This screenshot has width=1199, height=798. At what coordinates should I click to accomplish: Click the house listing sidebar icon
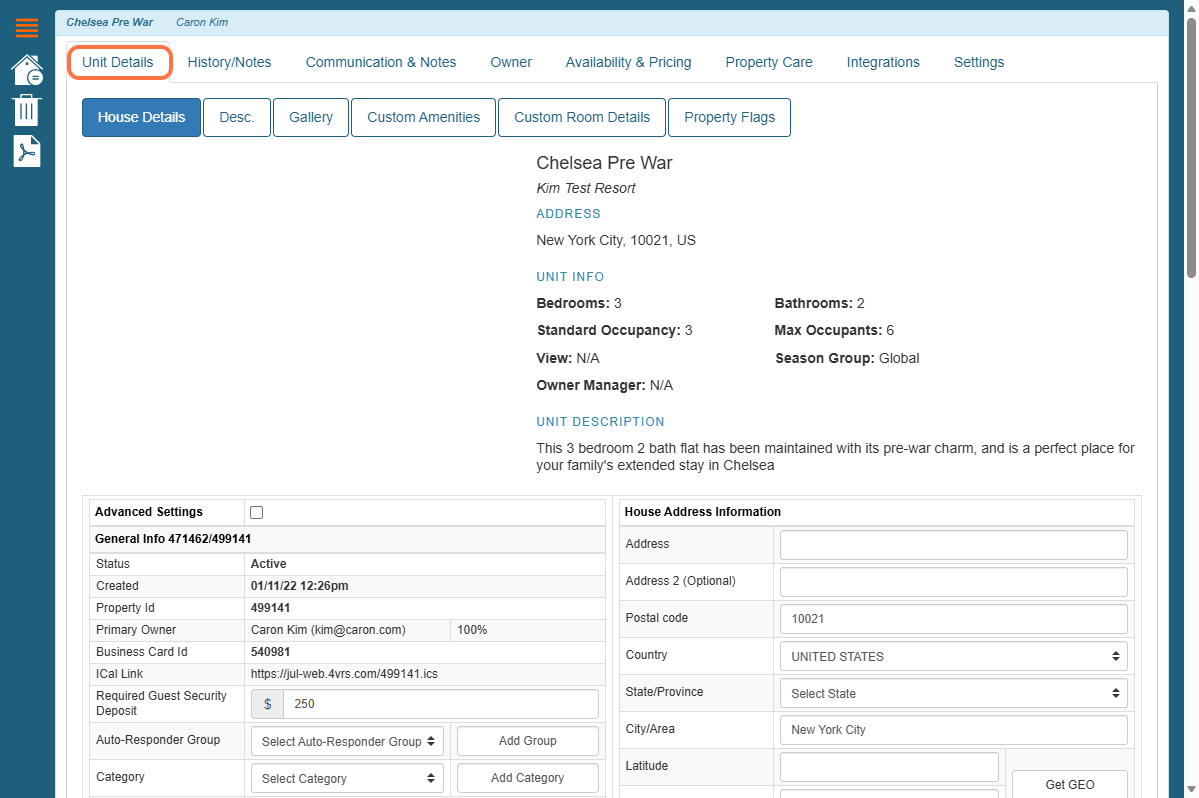click(x=27, y=70)
